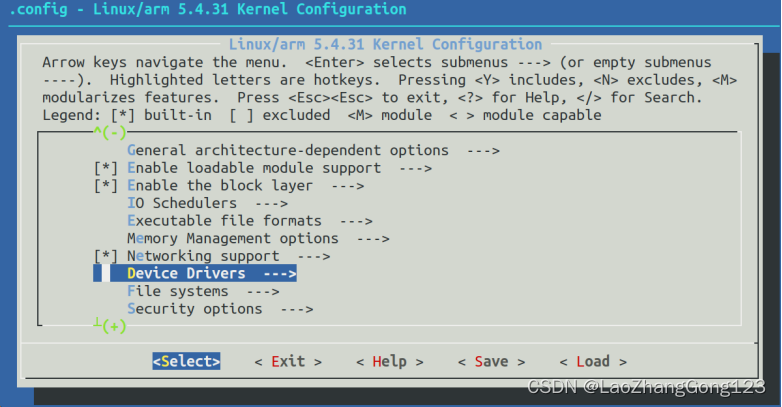Click the arrow after Memory Management options
The width and height of the screenshot is (782, 407).
tap(373, 239)
